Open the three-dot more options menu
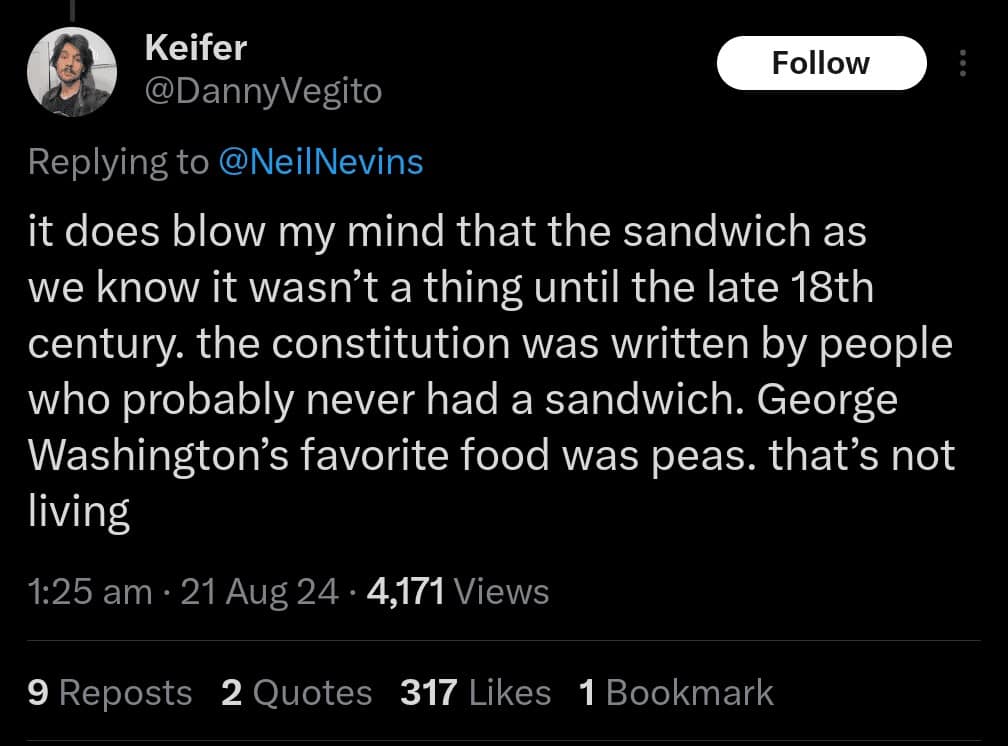1008x746 pixels. click(x=963, y=64)
